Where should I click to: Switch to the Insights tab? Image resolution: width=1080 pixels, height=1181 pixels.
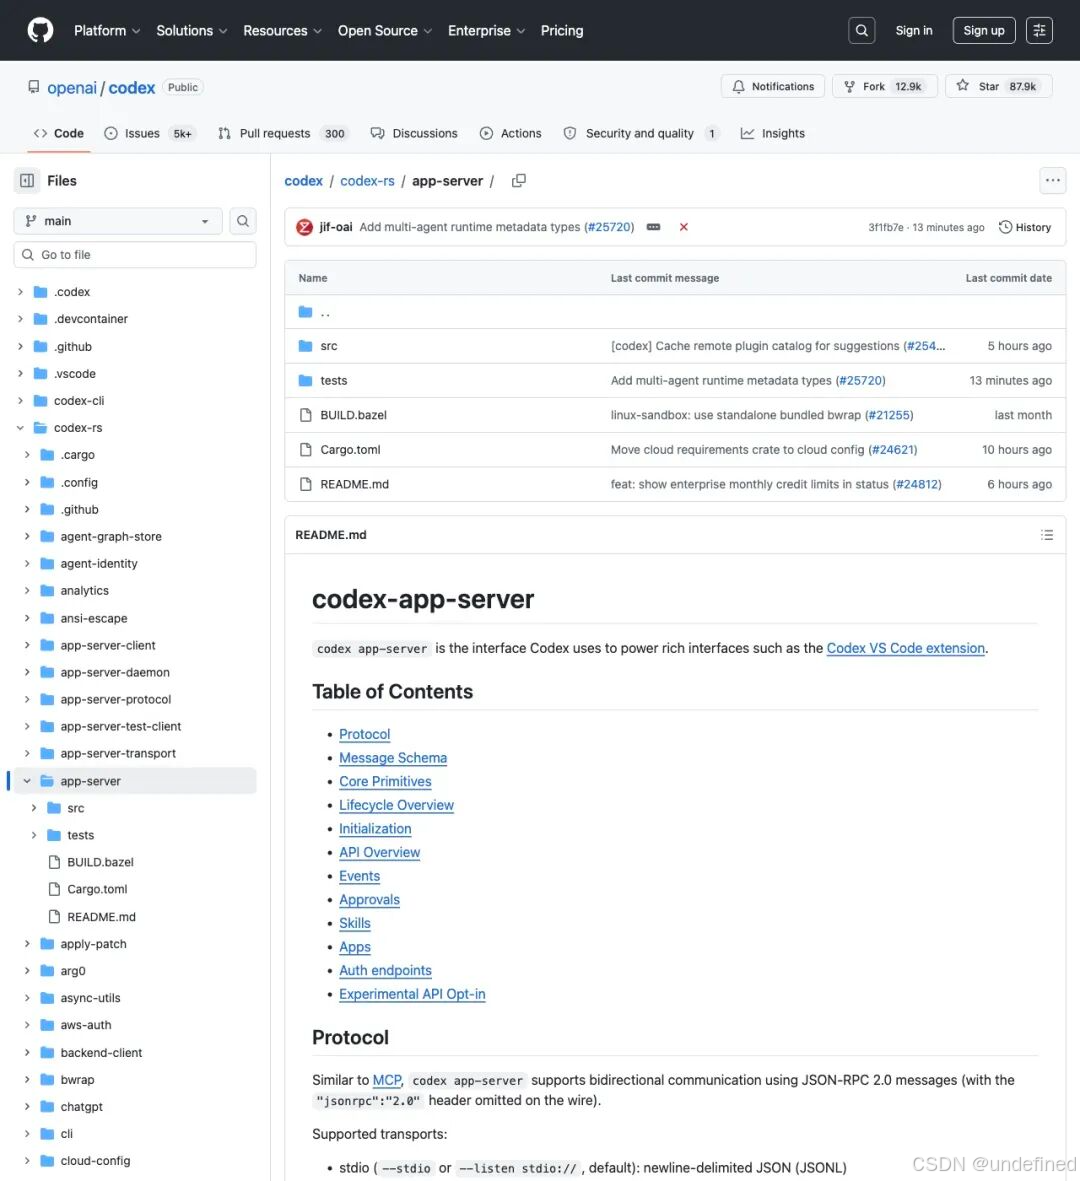[x=773, y=133]
